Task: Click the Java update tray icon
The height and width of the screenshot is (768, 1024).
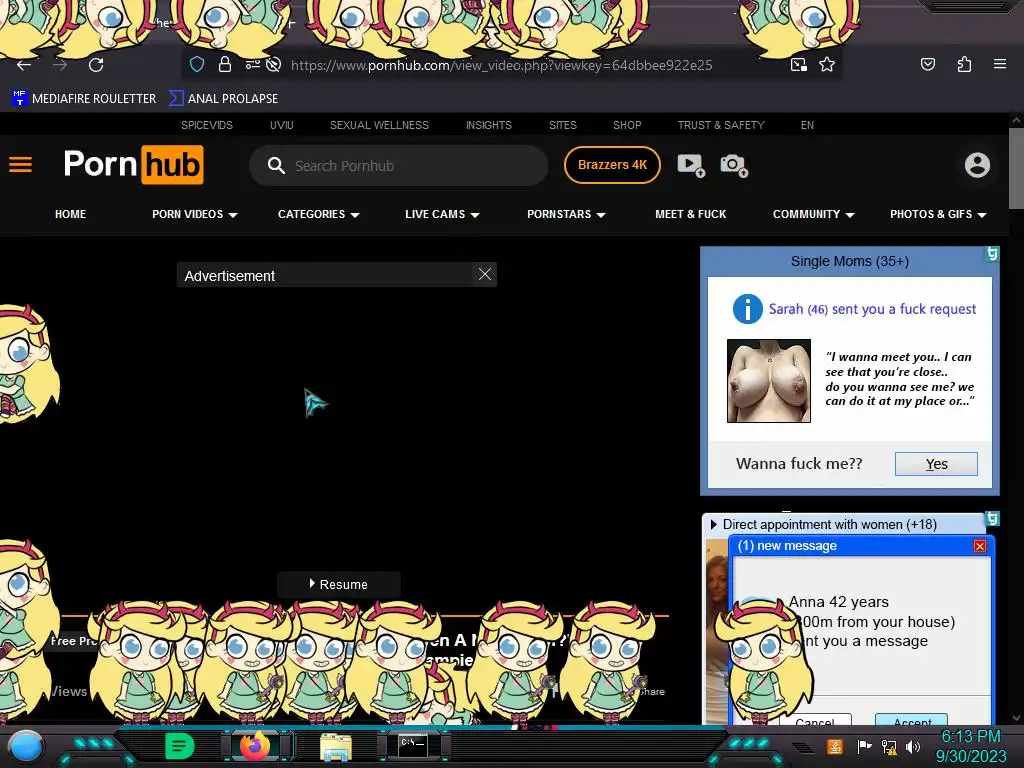Action: pyautogui.click(x=835, y=746)
